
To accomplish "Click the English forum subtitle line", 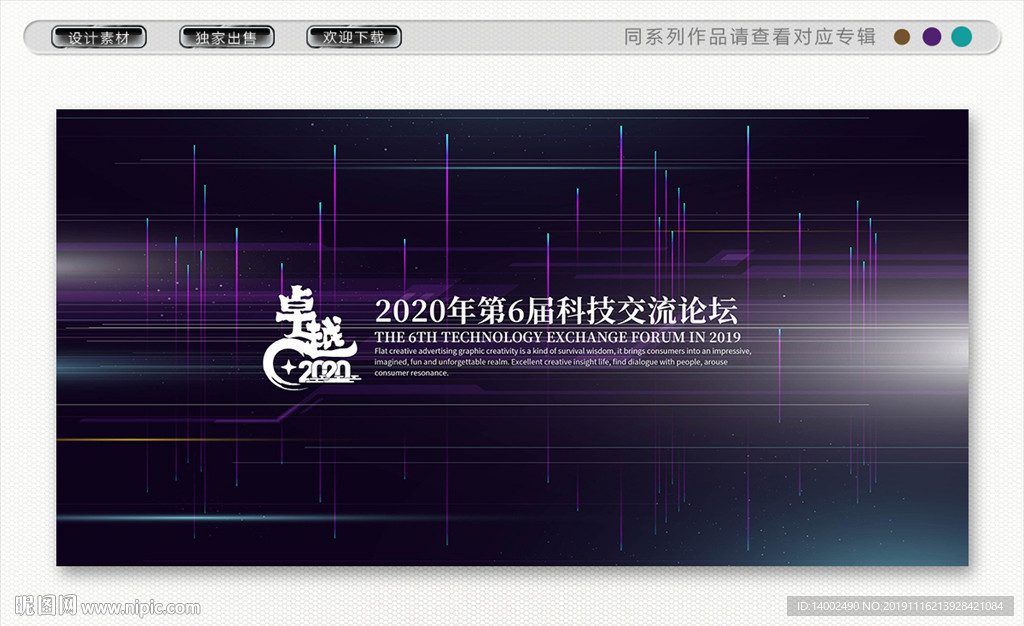I will pyautogui.click(x=557, y=337).
